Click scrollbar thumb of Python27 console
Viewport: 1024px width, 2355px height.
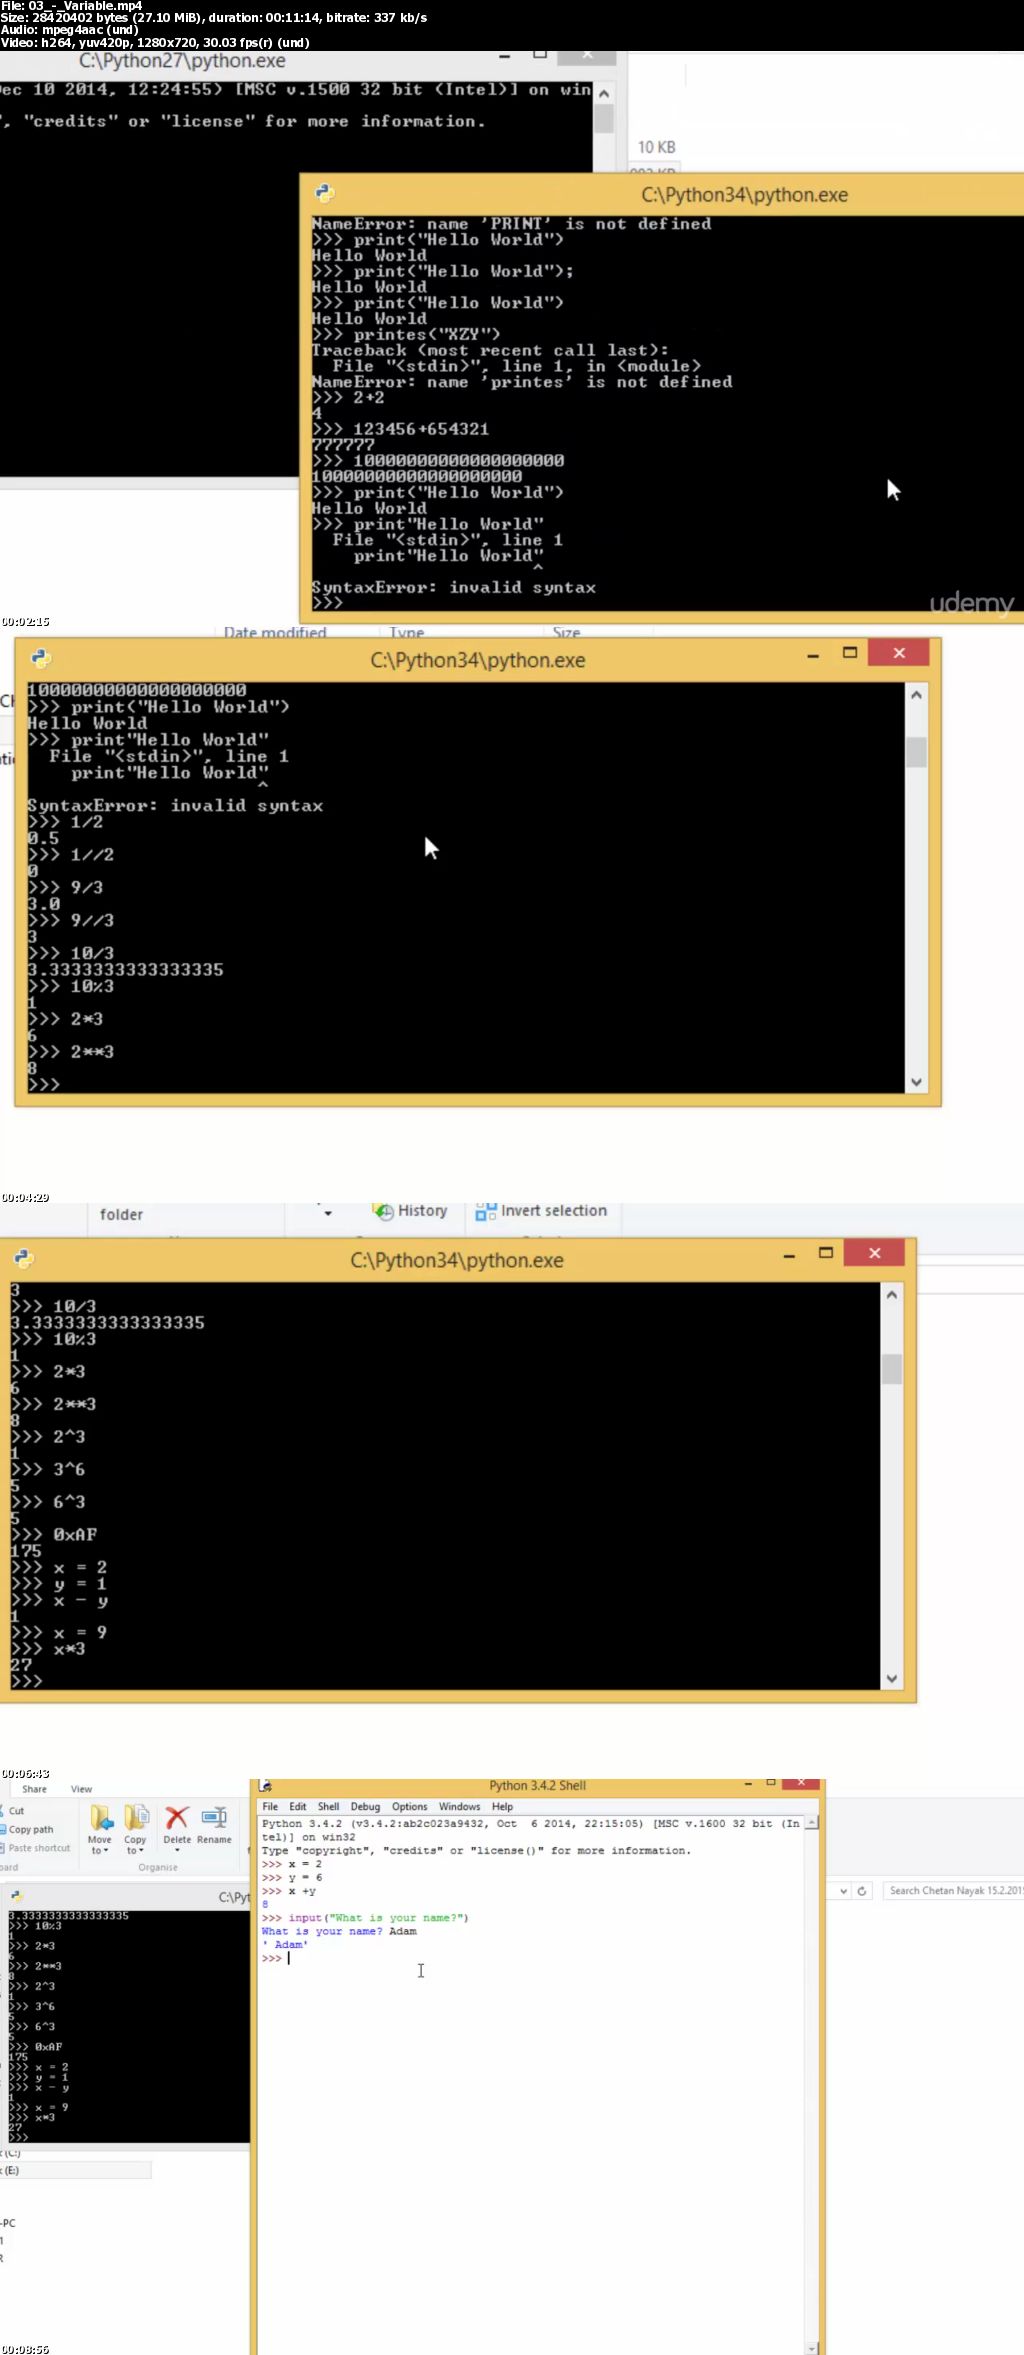pos(604,119)
